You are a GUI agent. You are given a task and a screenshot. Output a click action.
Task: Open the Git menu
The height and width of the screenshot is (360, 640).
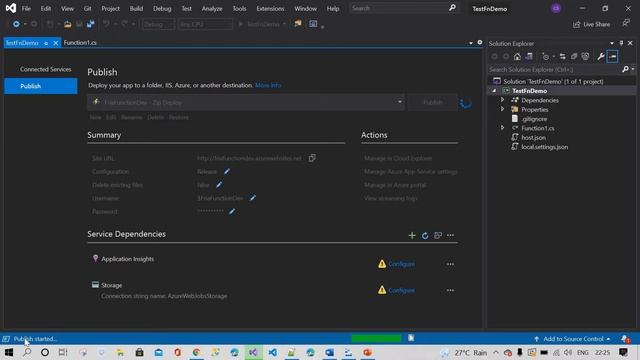pyautogui.click(x=87, y=8)
